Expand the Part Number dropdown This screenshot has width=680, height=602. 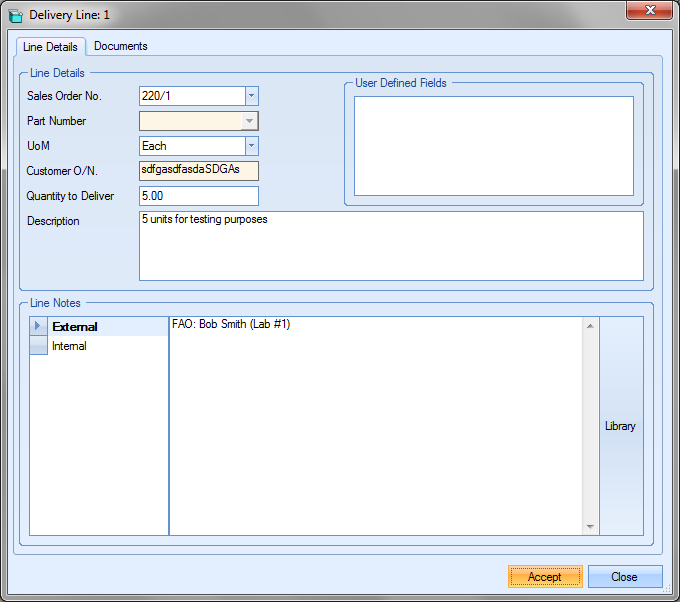(251, 121)
